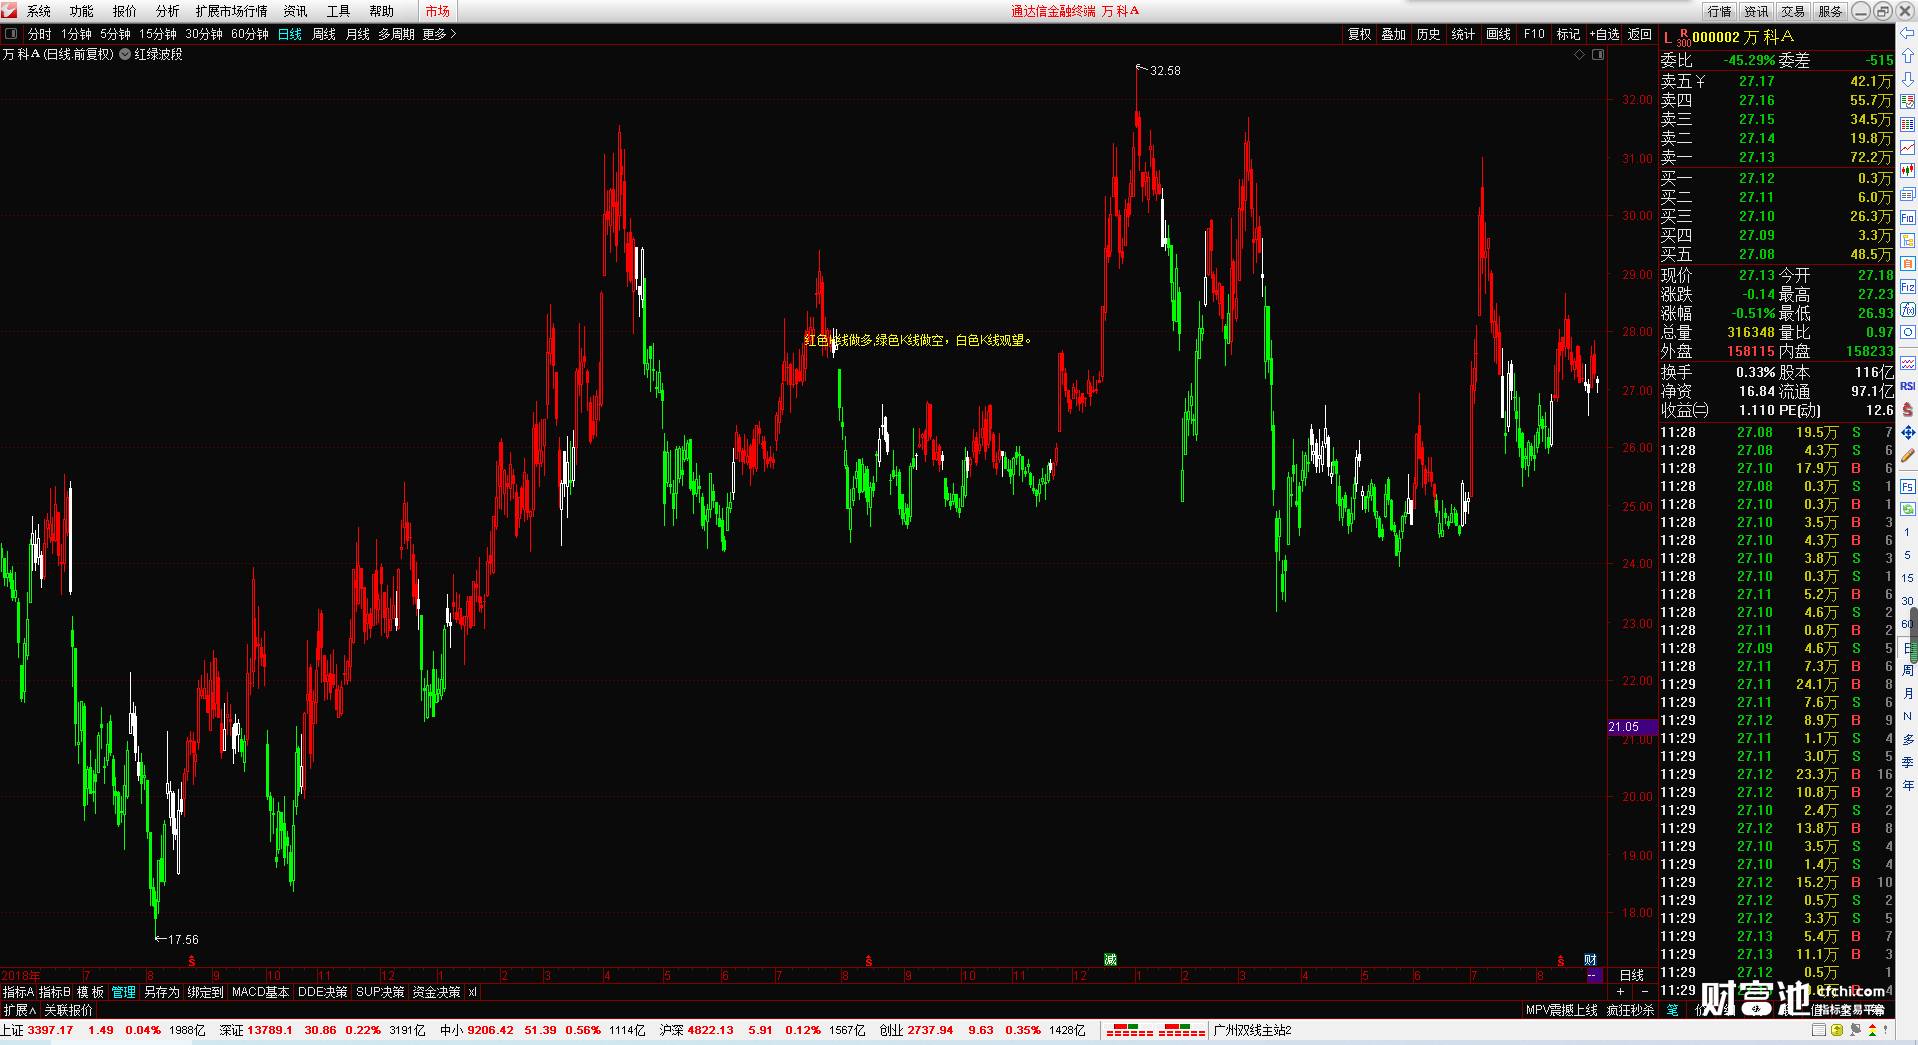Open the F10 company info sidebar icon
Image resolution: width=1918 pixels, height=1045 pixels.
pyautogui.click(x=1908, y=217)
